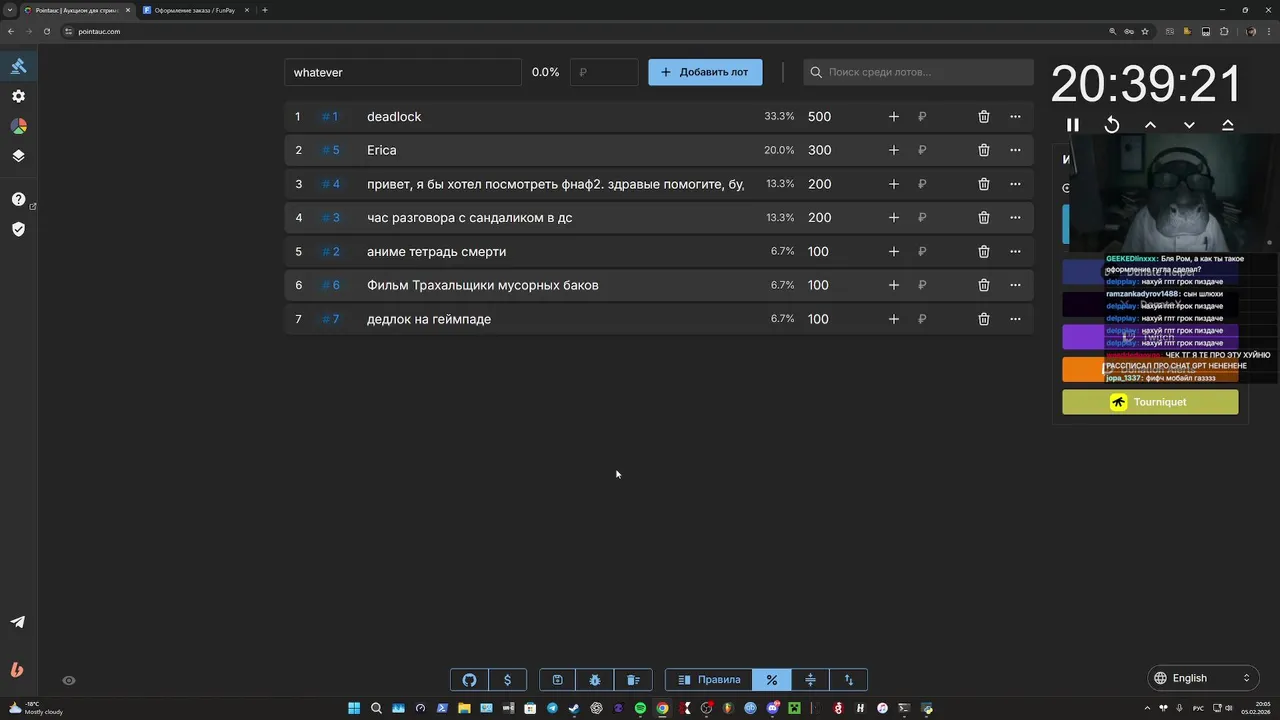Click the save icon in bottom toolbar
This screenshot has width=1280, height=720.
tap(557, 680)
